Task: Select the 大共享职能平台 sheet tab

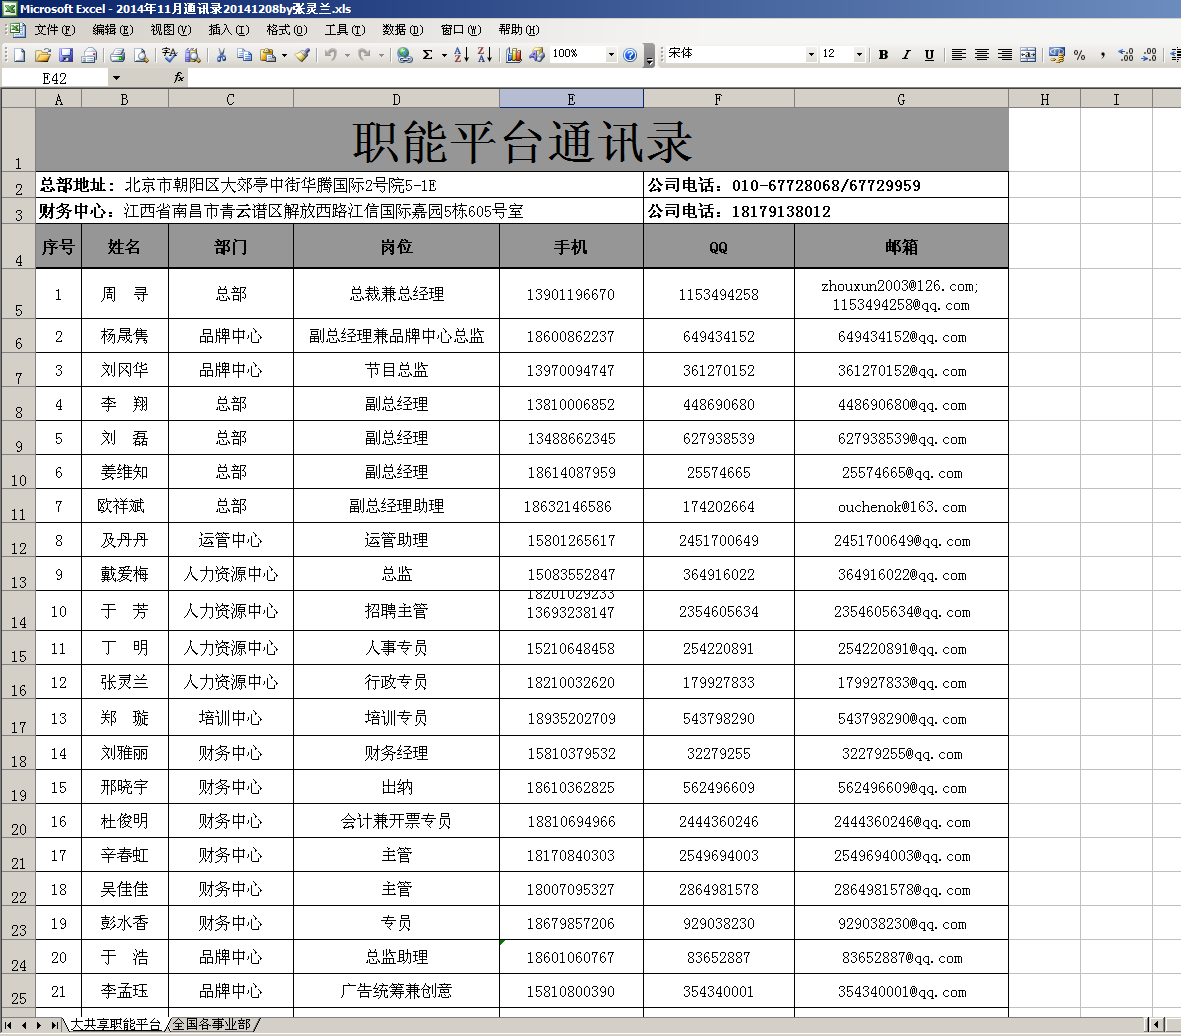Action: click(115, 1024)
